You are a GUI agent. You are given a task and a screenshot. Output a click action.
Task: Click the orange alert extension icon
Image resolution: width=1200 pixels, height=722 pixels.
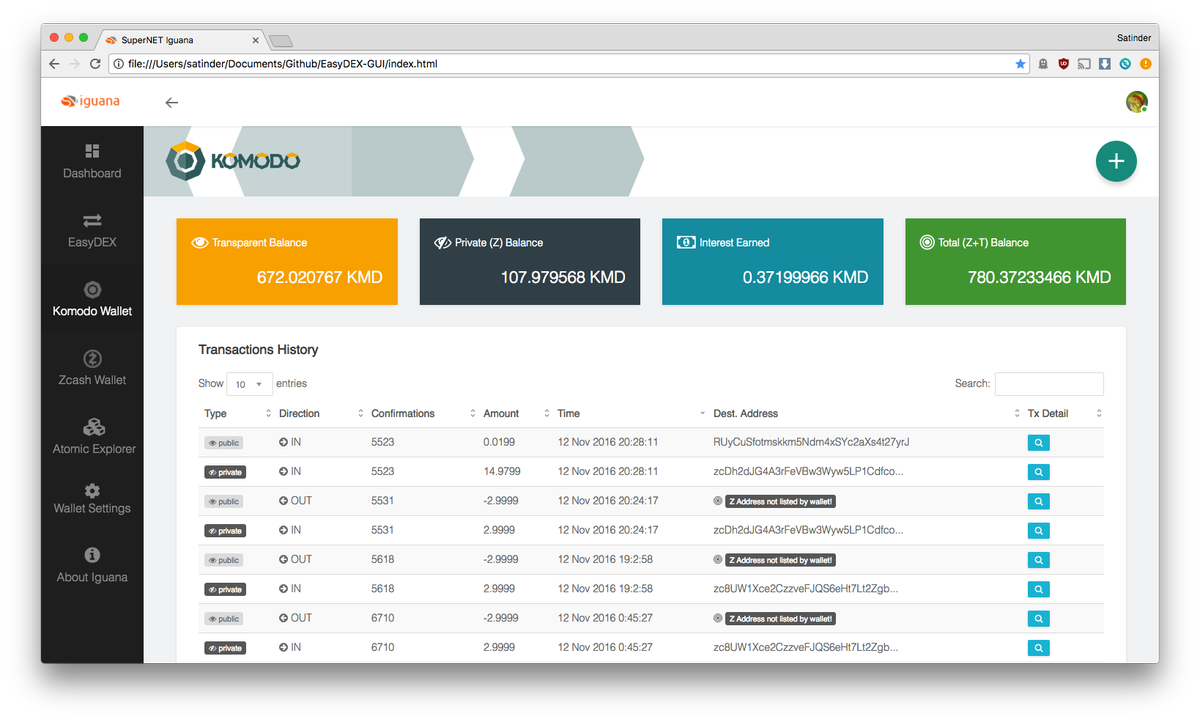click(1146, 64)
